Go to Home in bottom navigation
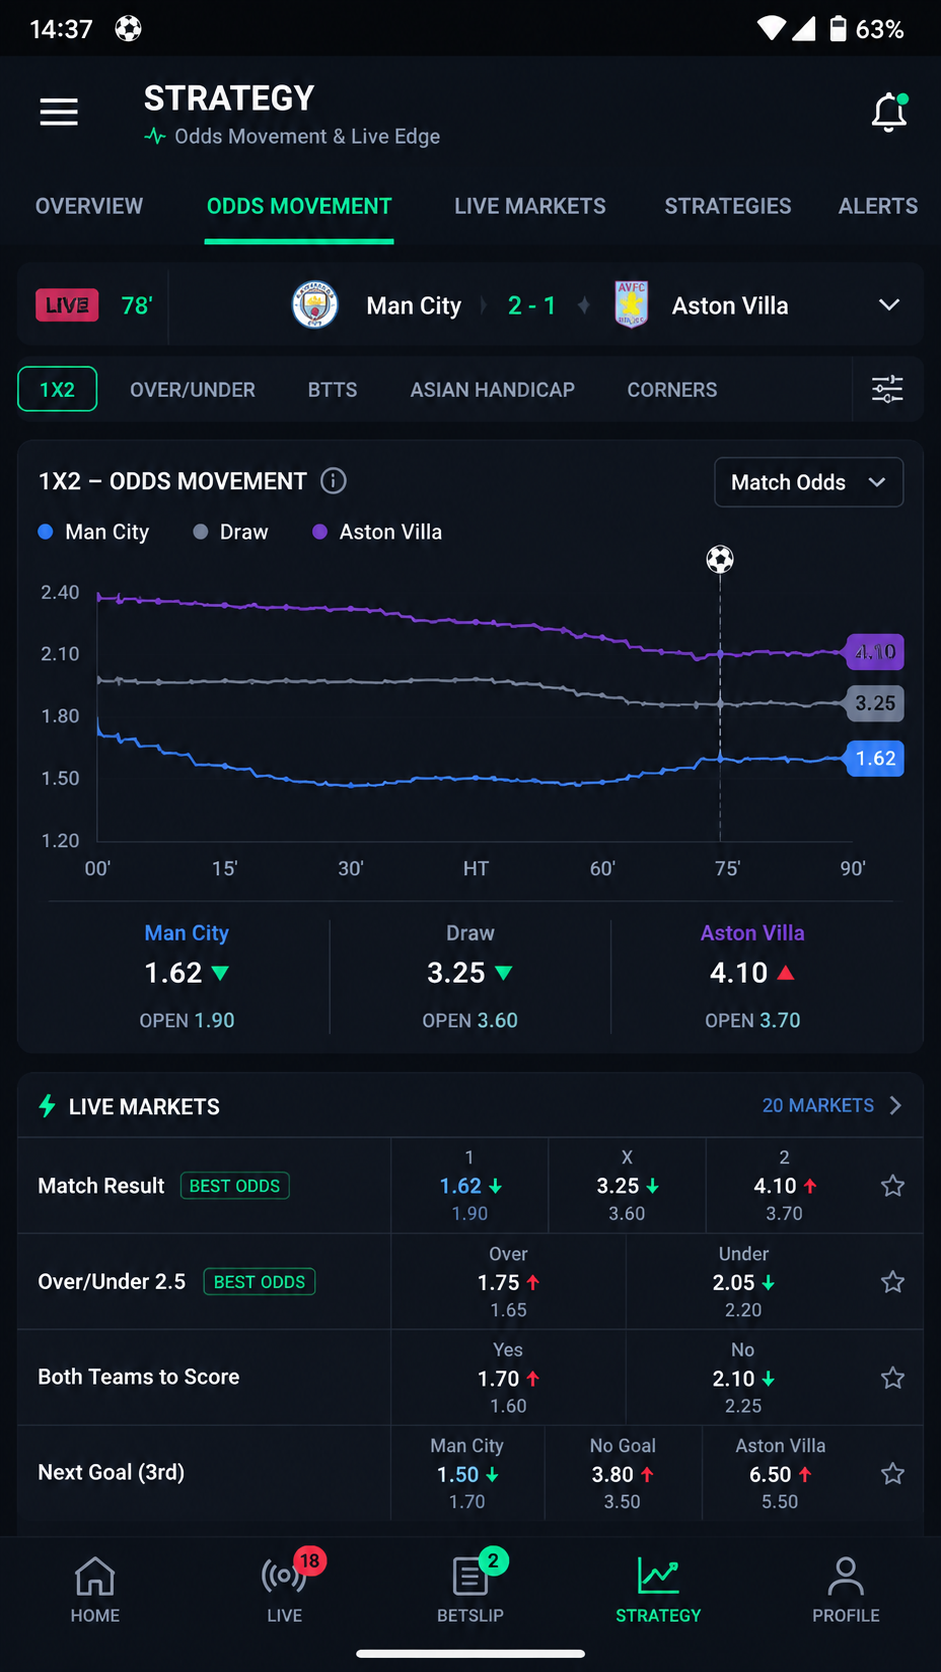Screen dimensions: 941x1672 [95, 1590]
